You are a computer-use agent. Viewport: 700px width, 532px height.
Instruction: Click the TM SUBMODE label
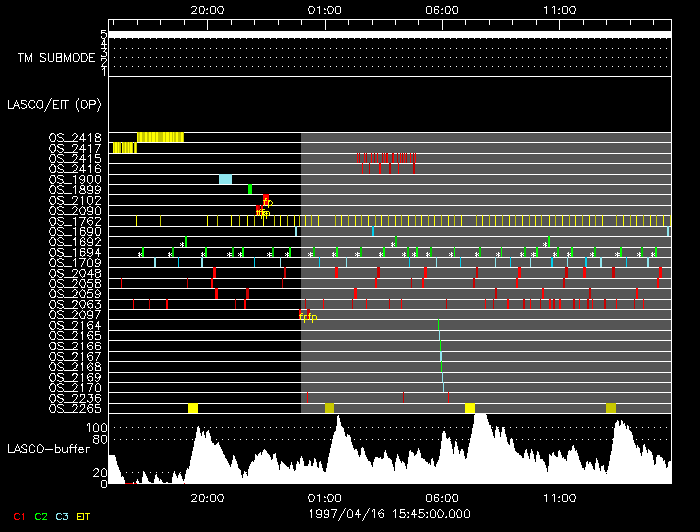[56, 58]
